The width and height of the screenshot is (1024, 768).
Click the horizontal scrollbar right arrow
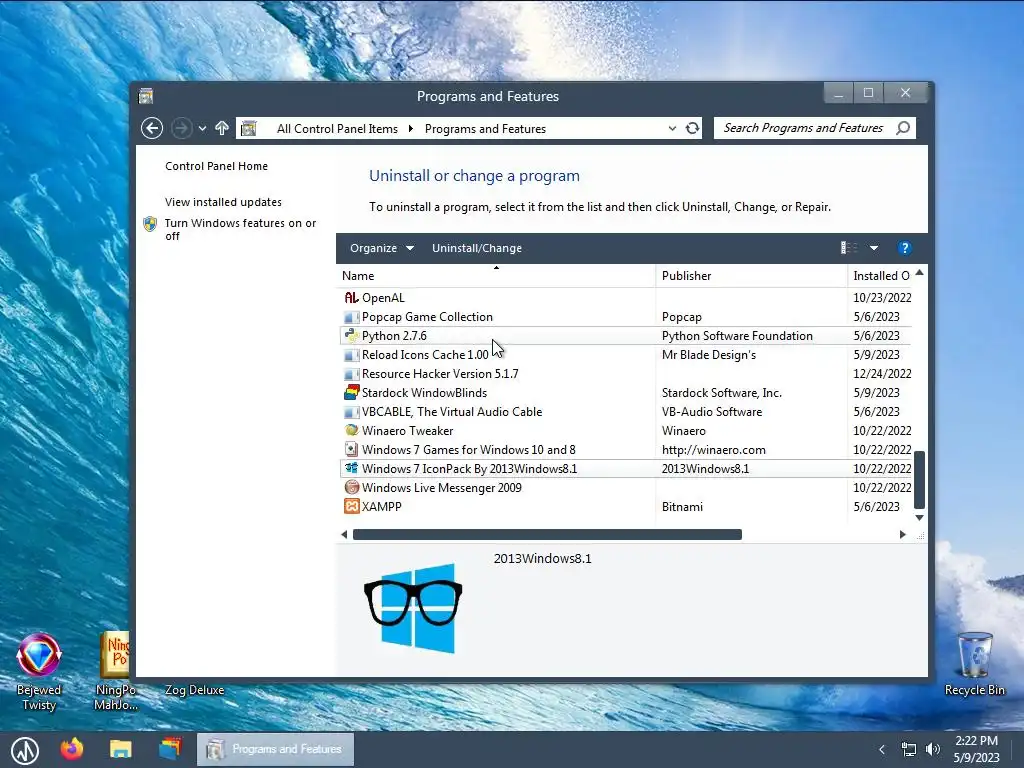coord(903,534)
